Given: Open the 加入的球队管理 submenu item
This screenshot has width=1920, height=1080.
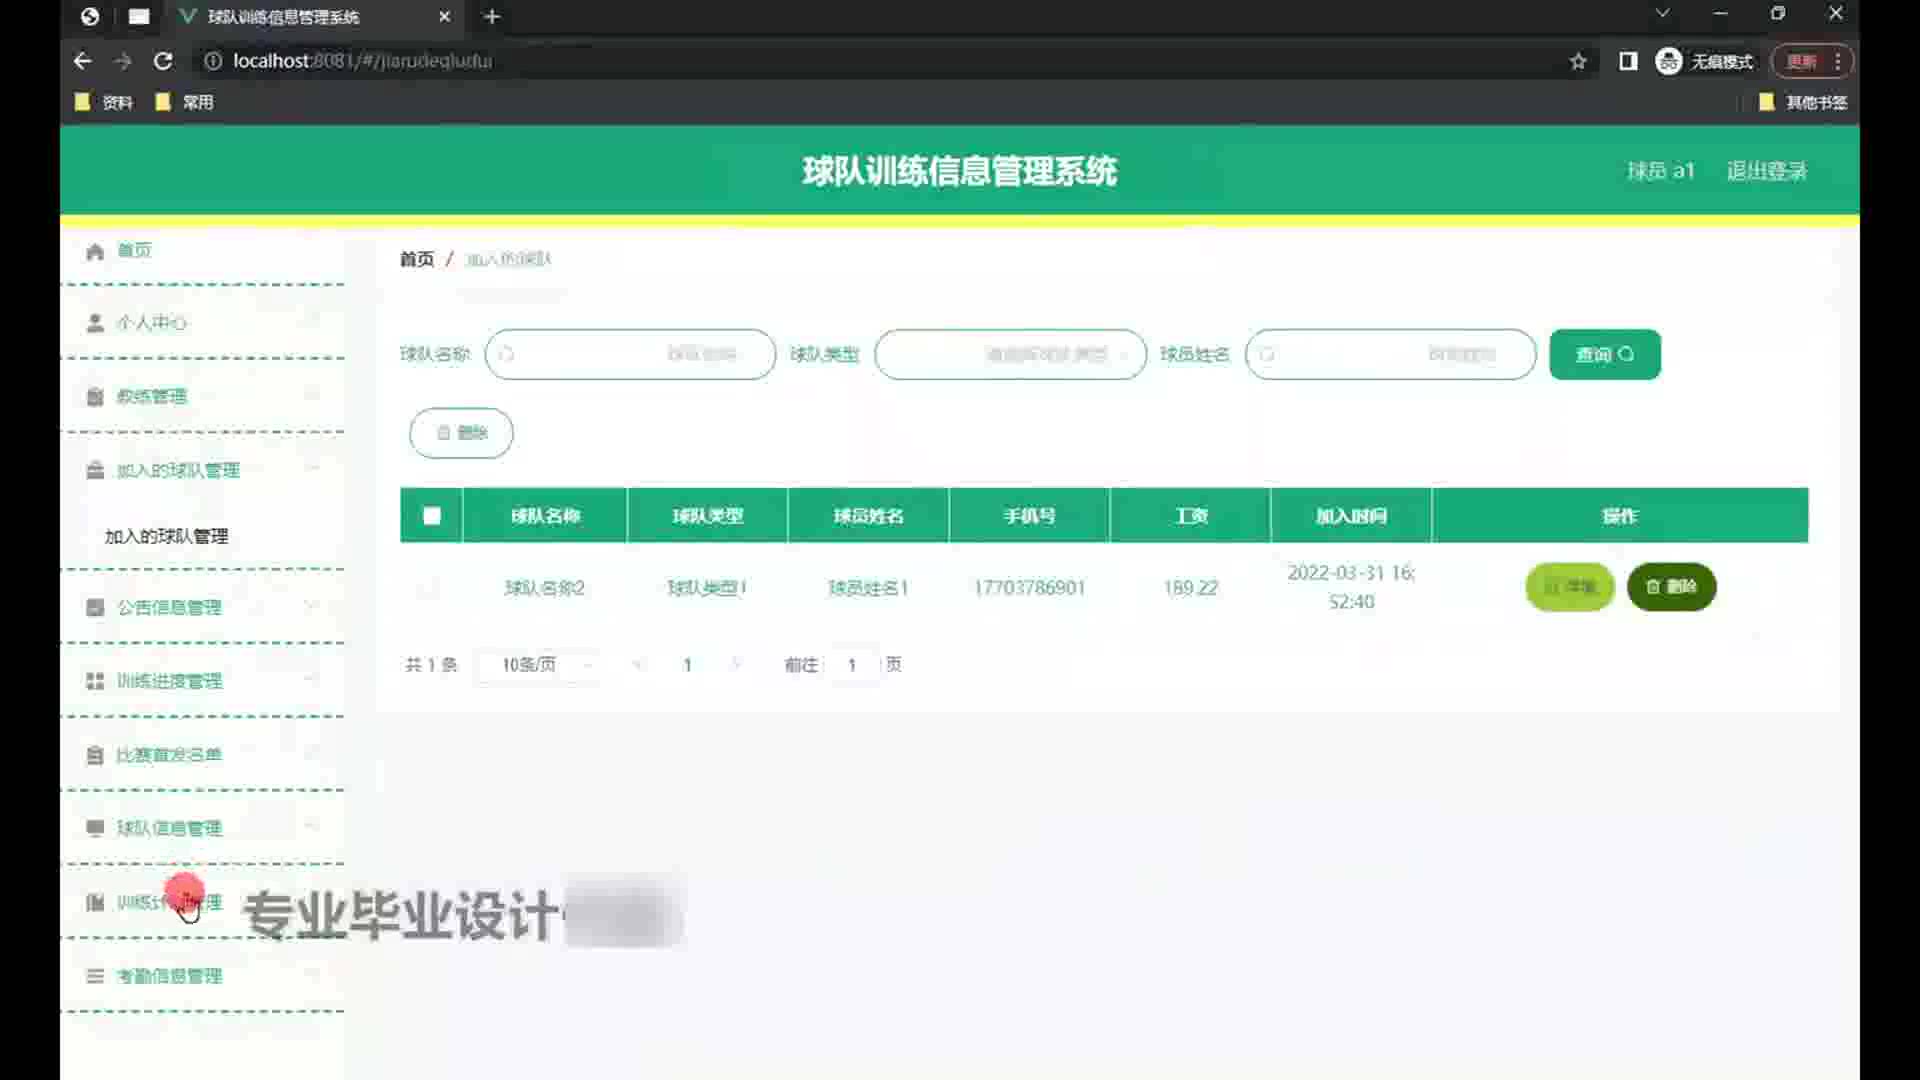Looking at the screenshot, I should (x=167, y=536).
